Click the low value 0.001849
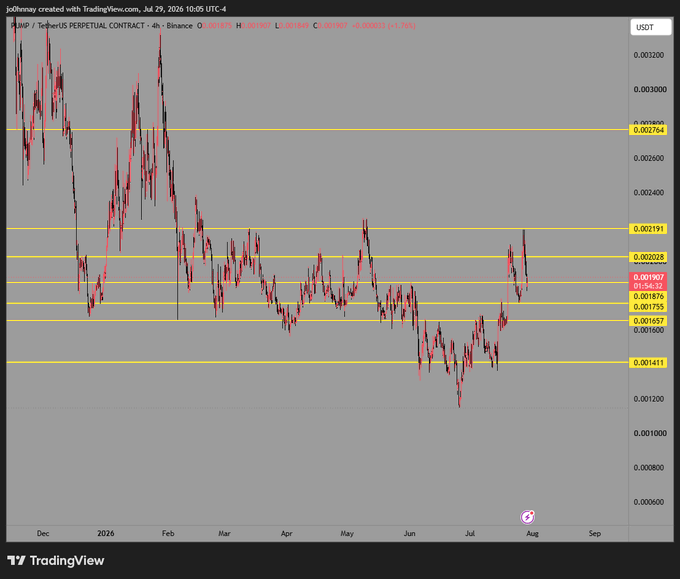The height and width of the screenshot is (579, 680). [x=294, y=26]
